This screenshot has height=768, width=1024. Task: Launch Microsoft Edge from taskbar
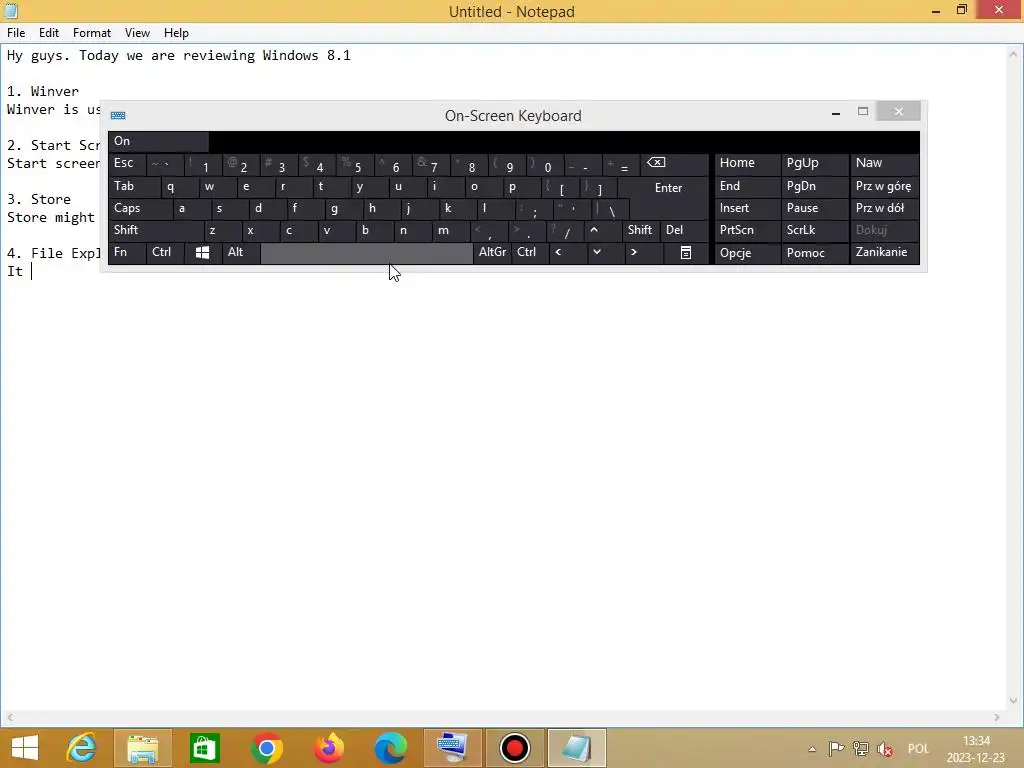point(391,748)
